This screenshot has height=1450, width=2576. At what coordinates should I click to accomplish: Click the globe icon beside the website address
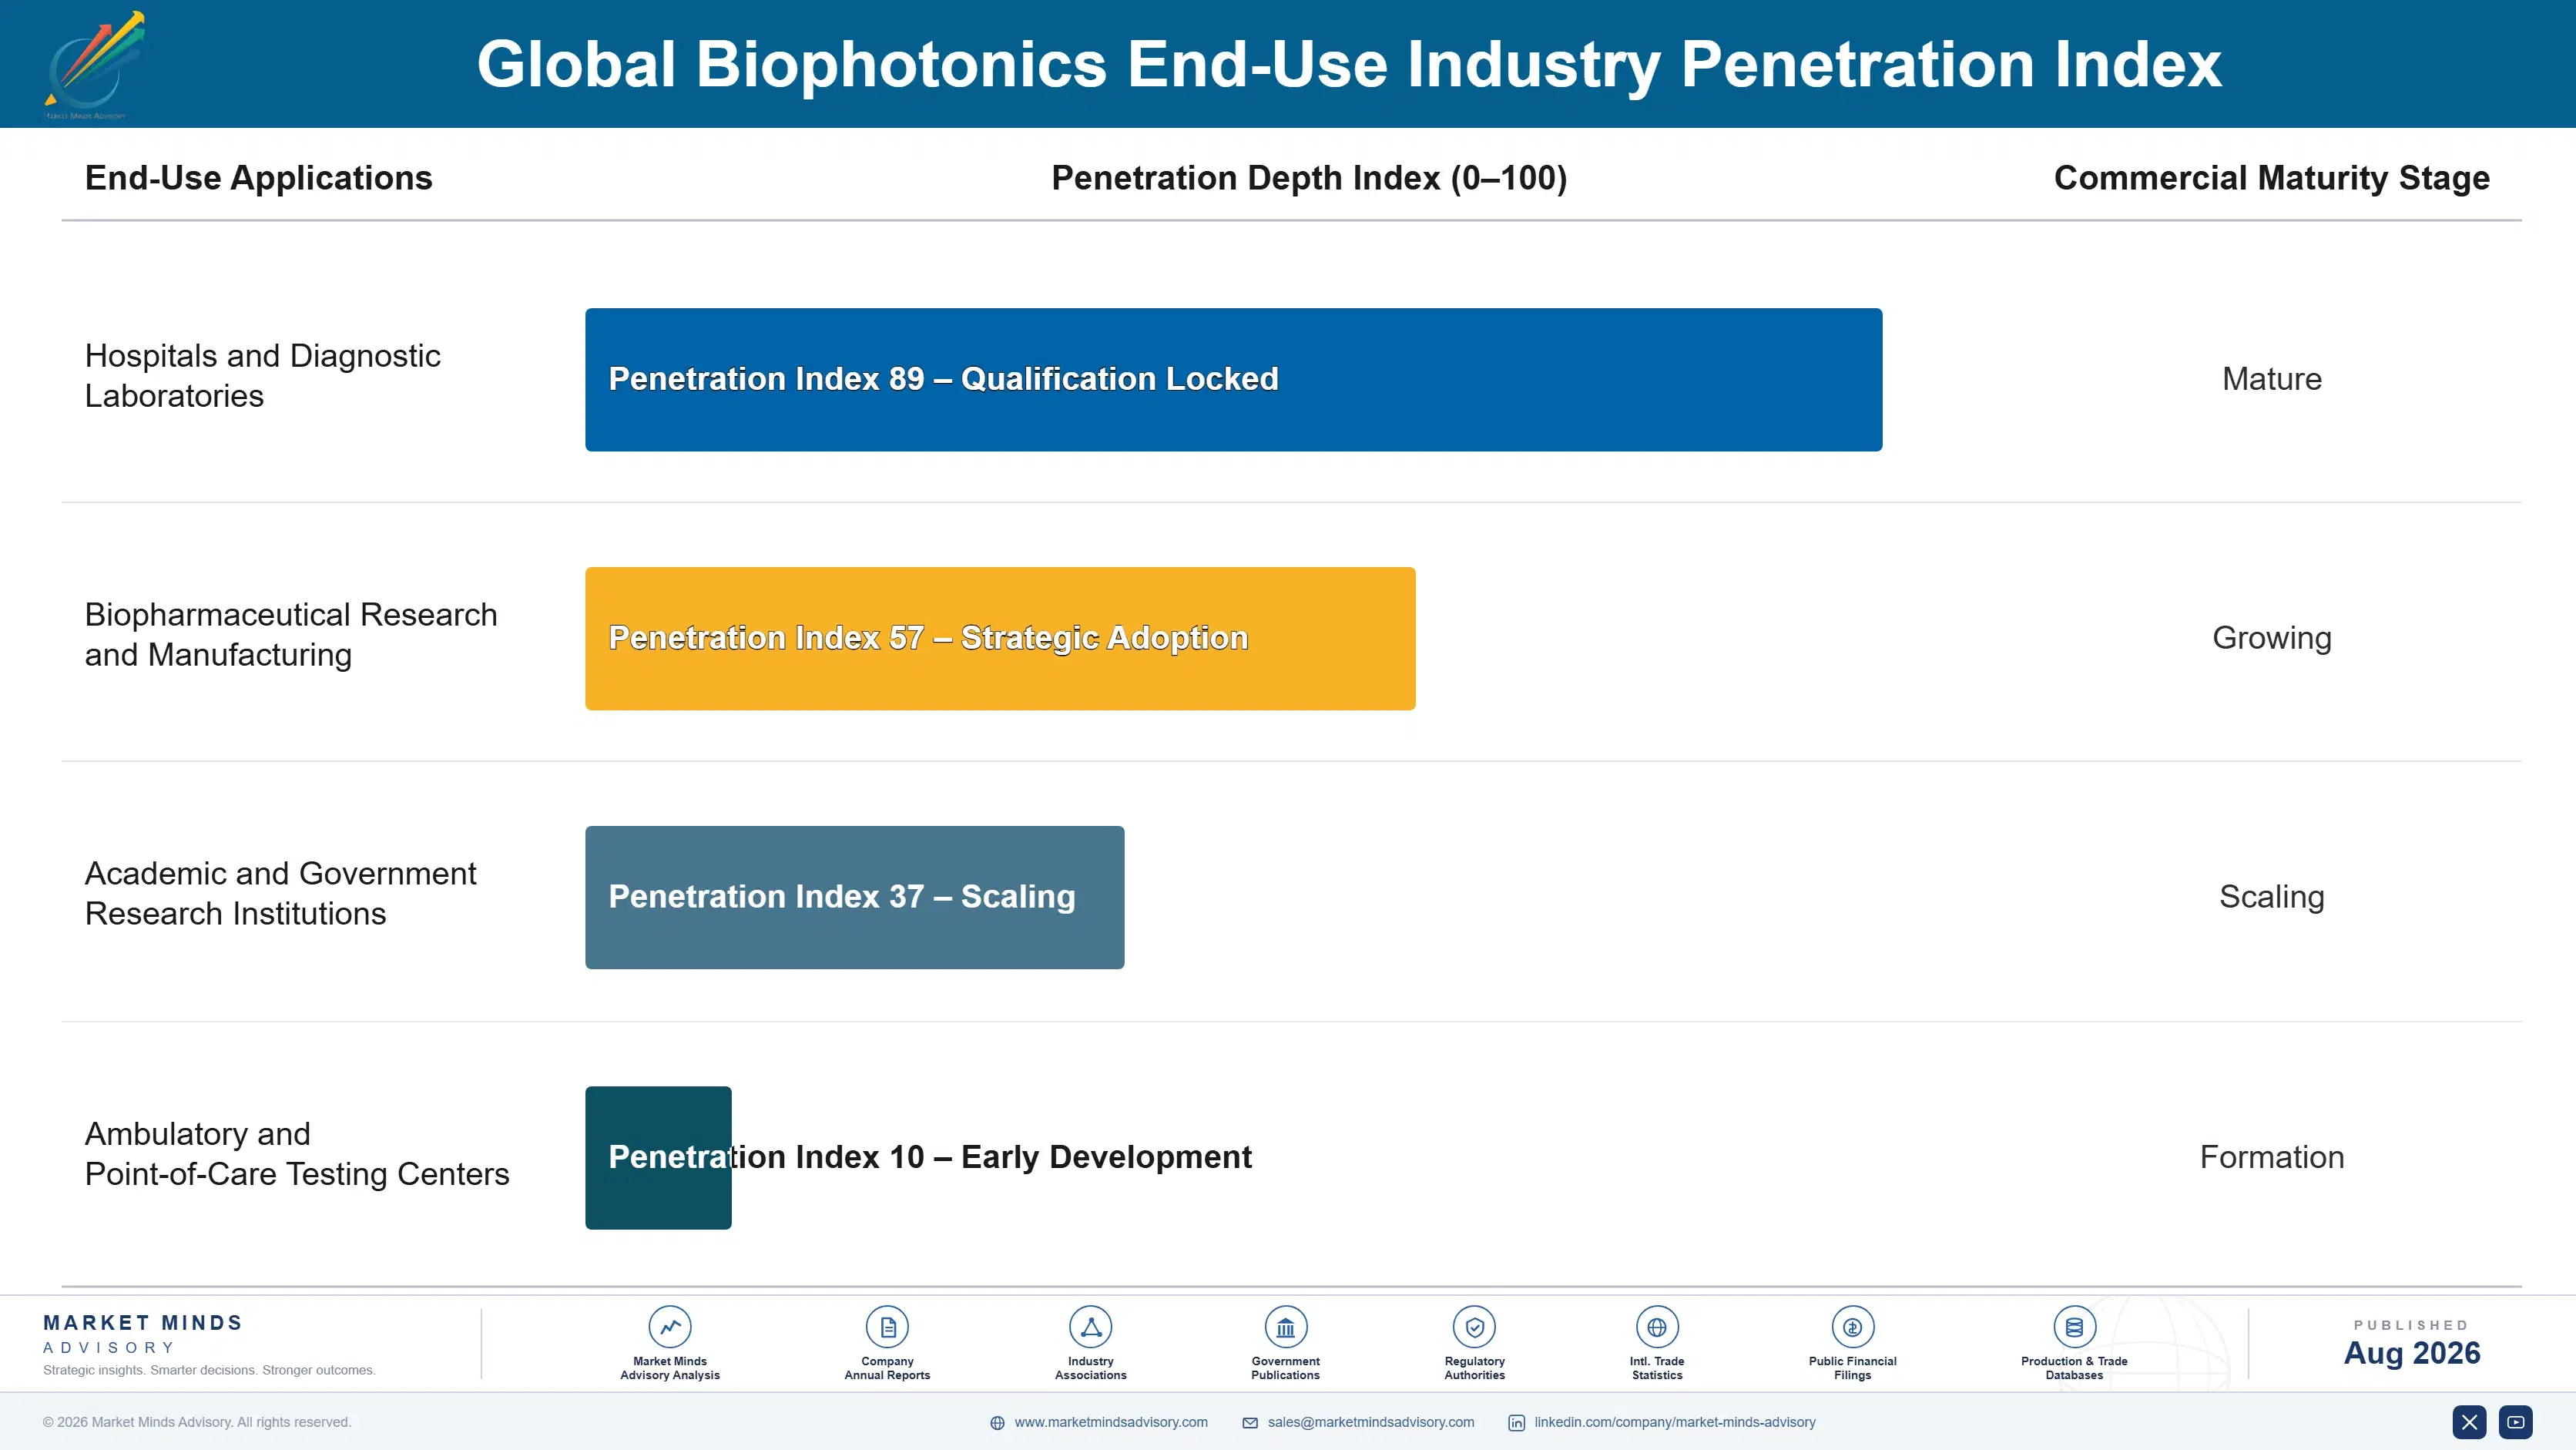(997, 1423)
